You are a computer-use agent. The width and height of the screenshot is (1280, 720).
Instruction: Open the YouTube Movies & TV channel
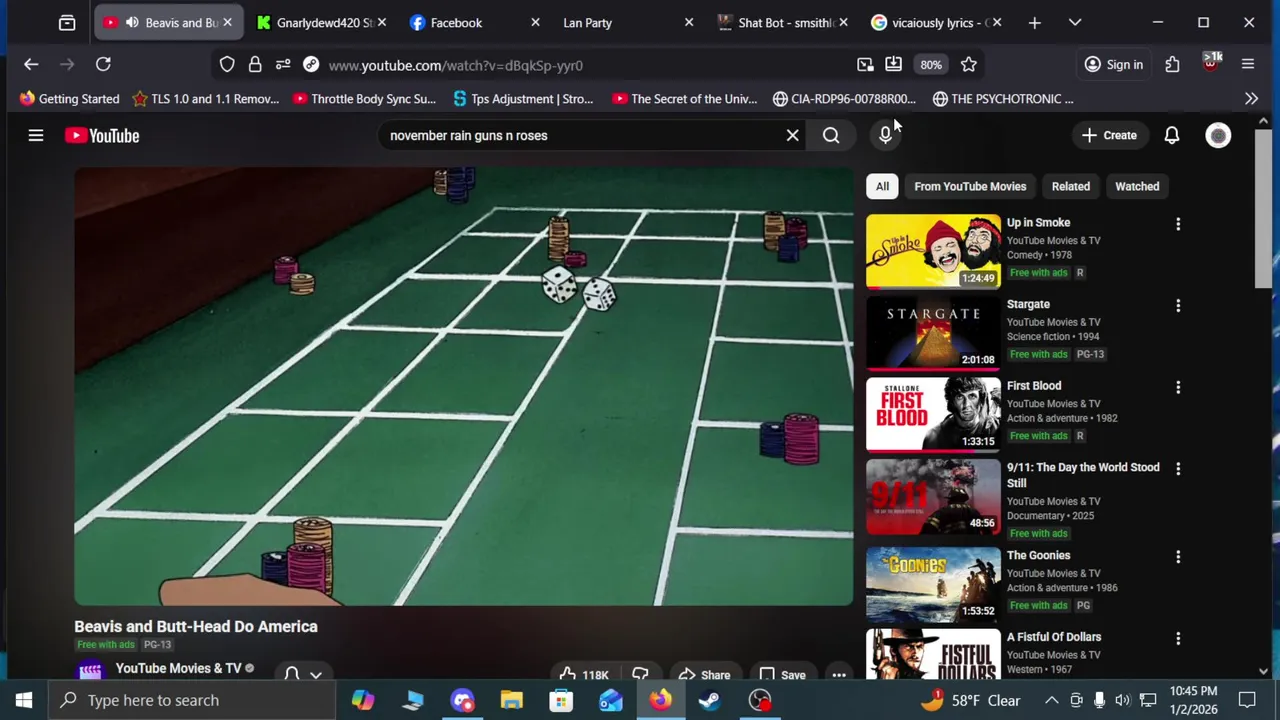point(178,668)
